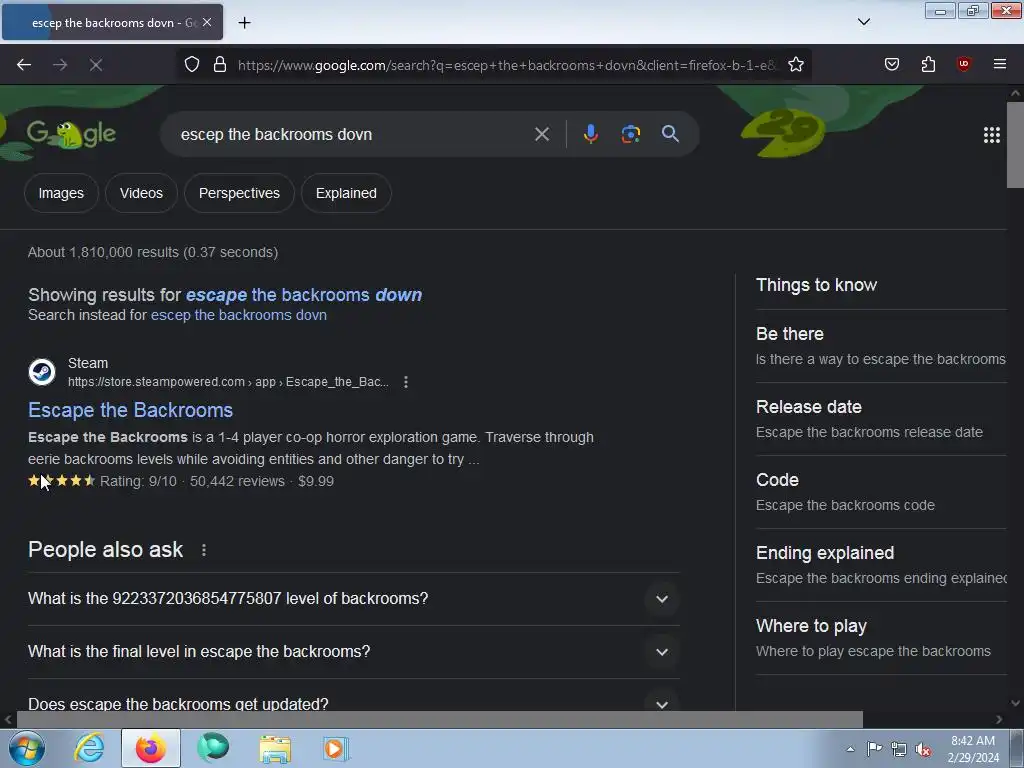Launch Internet Explorer from the taskbar
Screen dimensions: 1024x768
pyautogui.click(x=89, y=748)
